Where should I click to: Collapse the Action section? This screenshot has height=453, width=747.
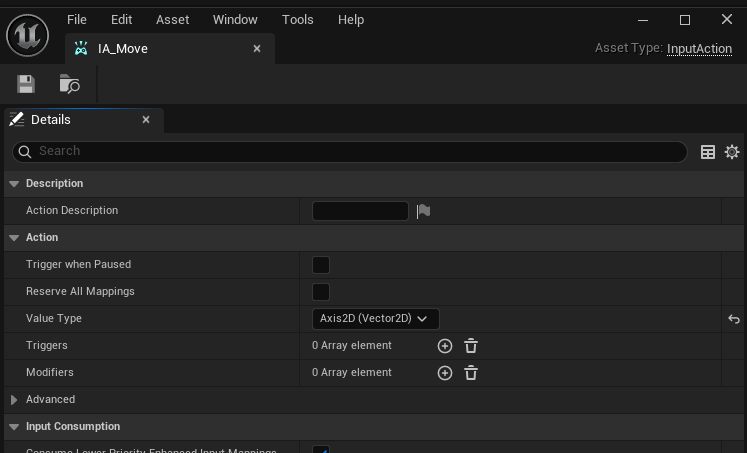pos(14,238)
